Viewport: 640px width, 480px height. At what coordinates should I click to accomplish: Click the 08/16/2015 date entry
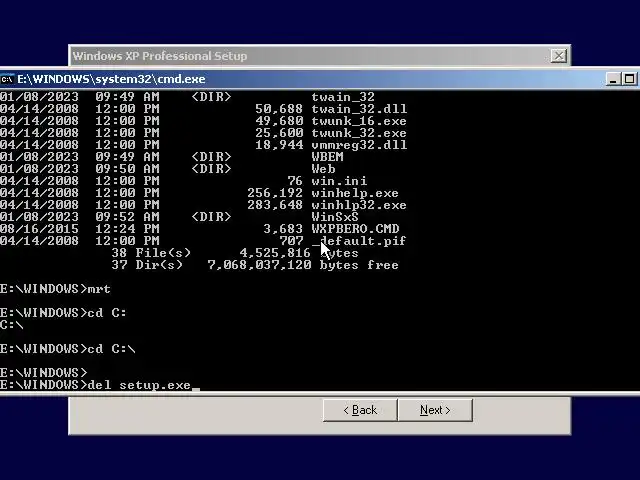click(39, 229)
